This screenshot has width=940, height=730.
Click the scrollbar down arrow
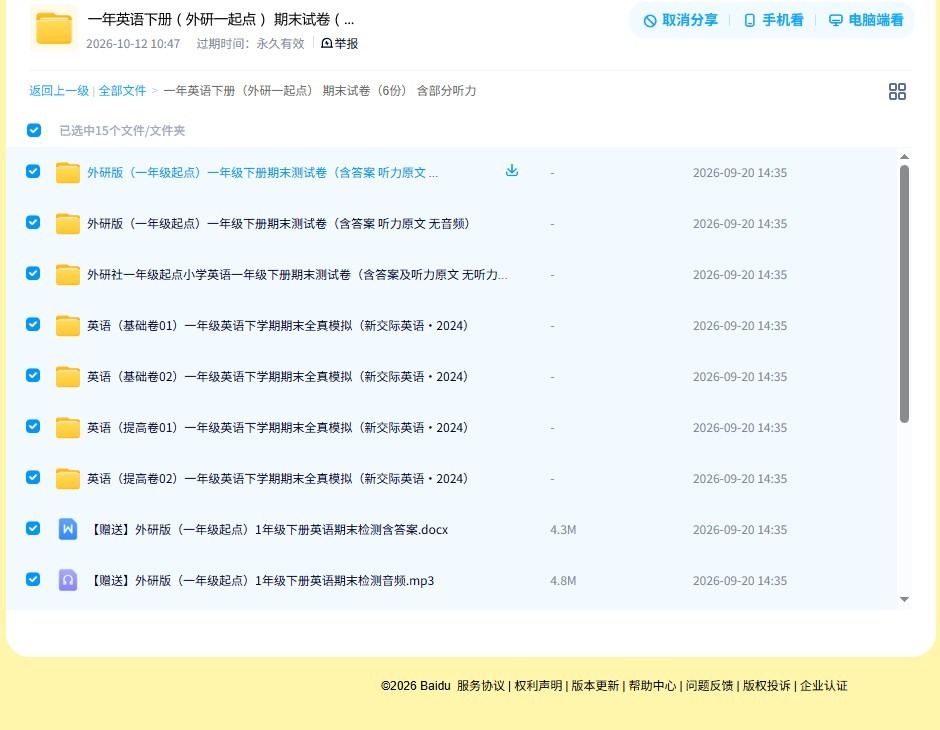[x=905, y=599]
